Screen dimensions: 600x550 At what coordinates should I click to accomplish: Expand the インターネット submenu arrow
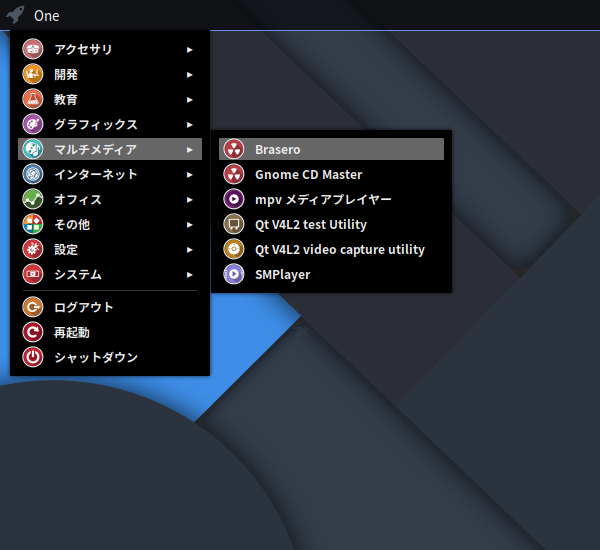(189, 175)
